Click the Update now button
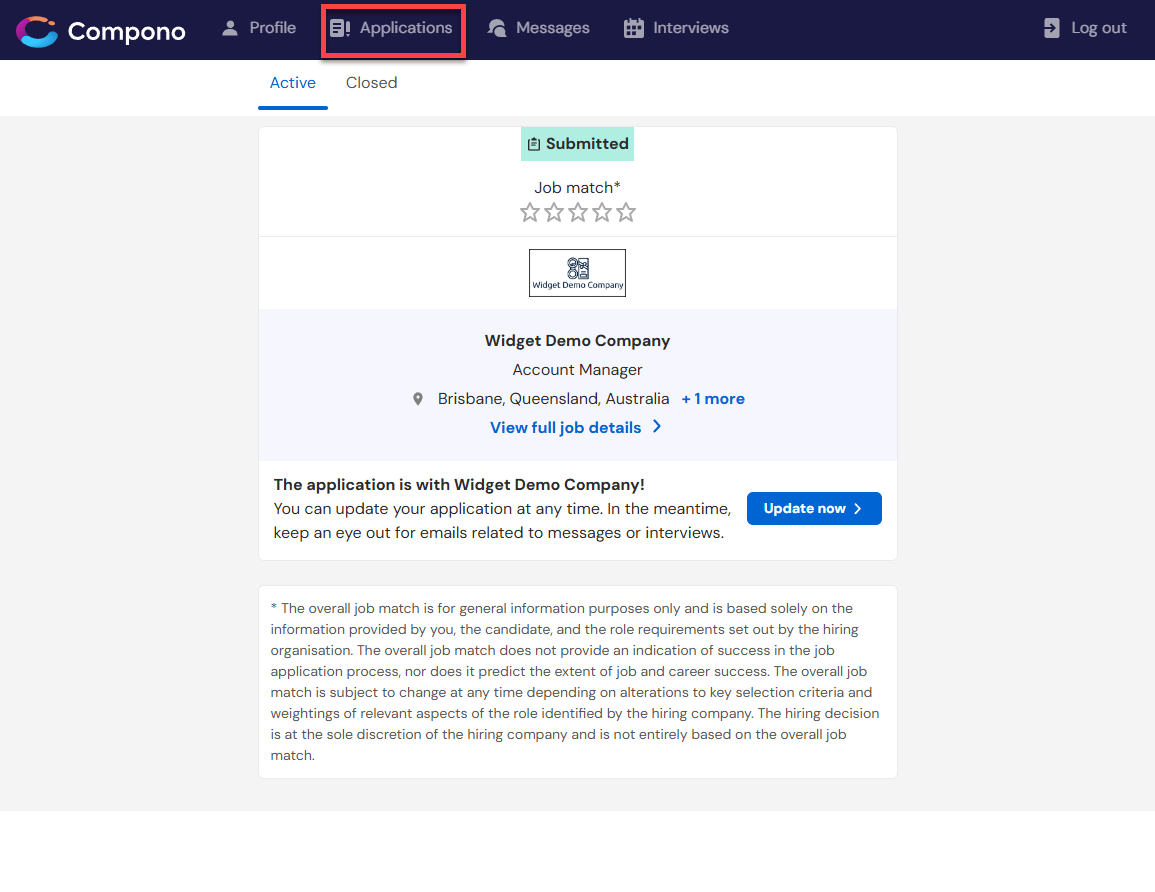1155x892 pixels. pos(814,509)
